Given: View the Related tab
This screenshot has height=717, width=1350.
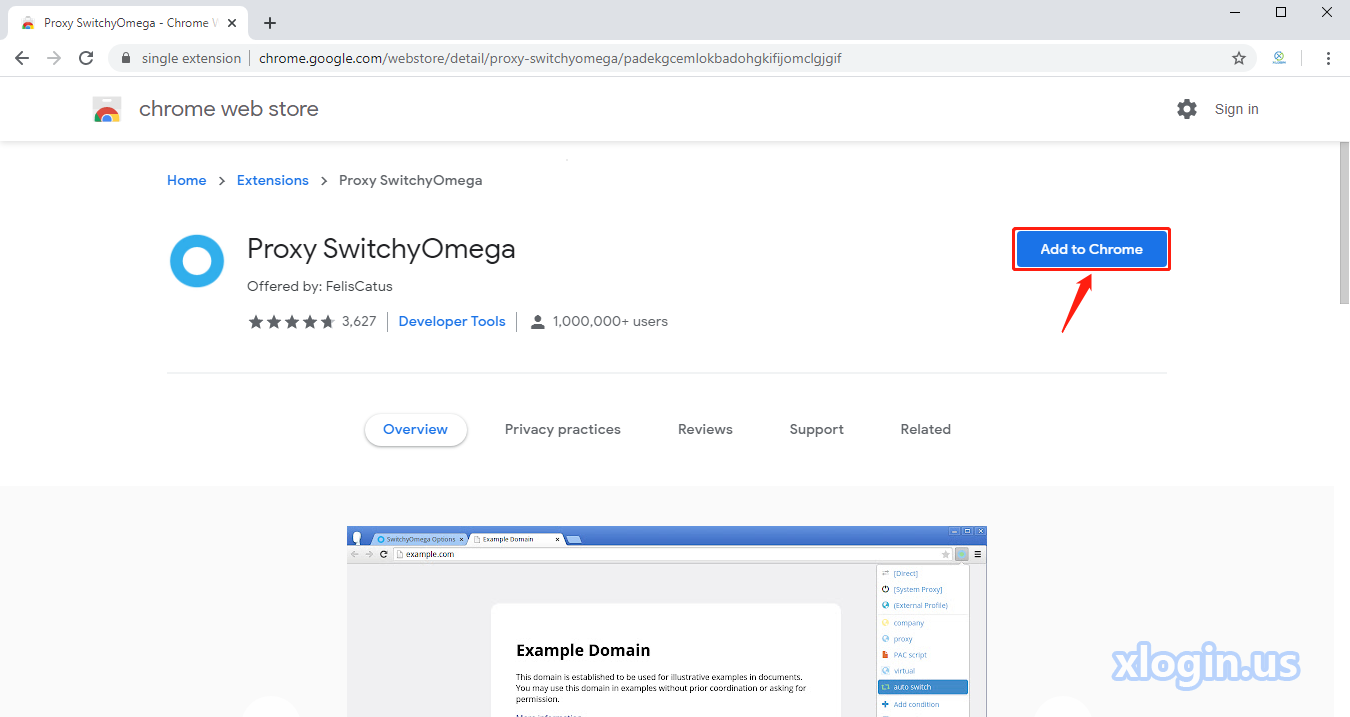Looking at the screenshot, I should click(x=926, y=429).
